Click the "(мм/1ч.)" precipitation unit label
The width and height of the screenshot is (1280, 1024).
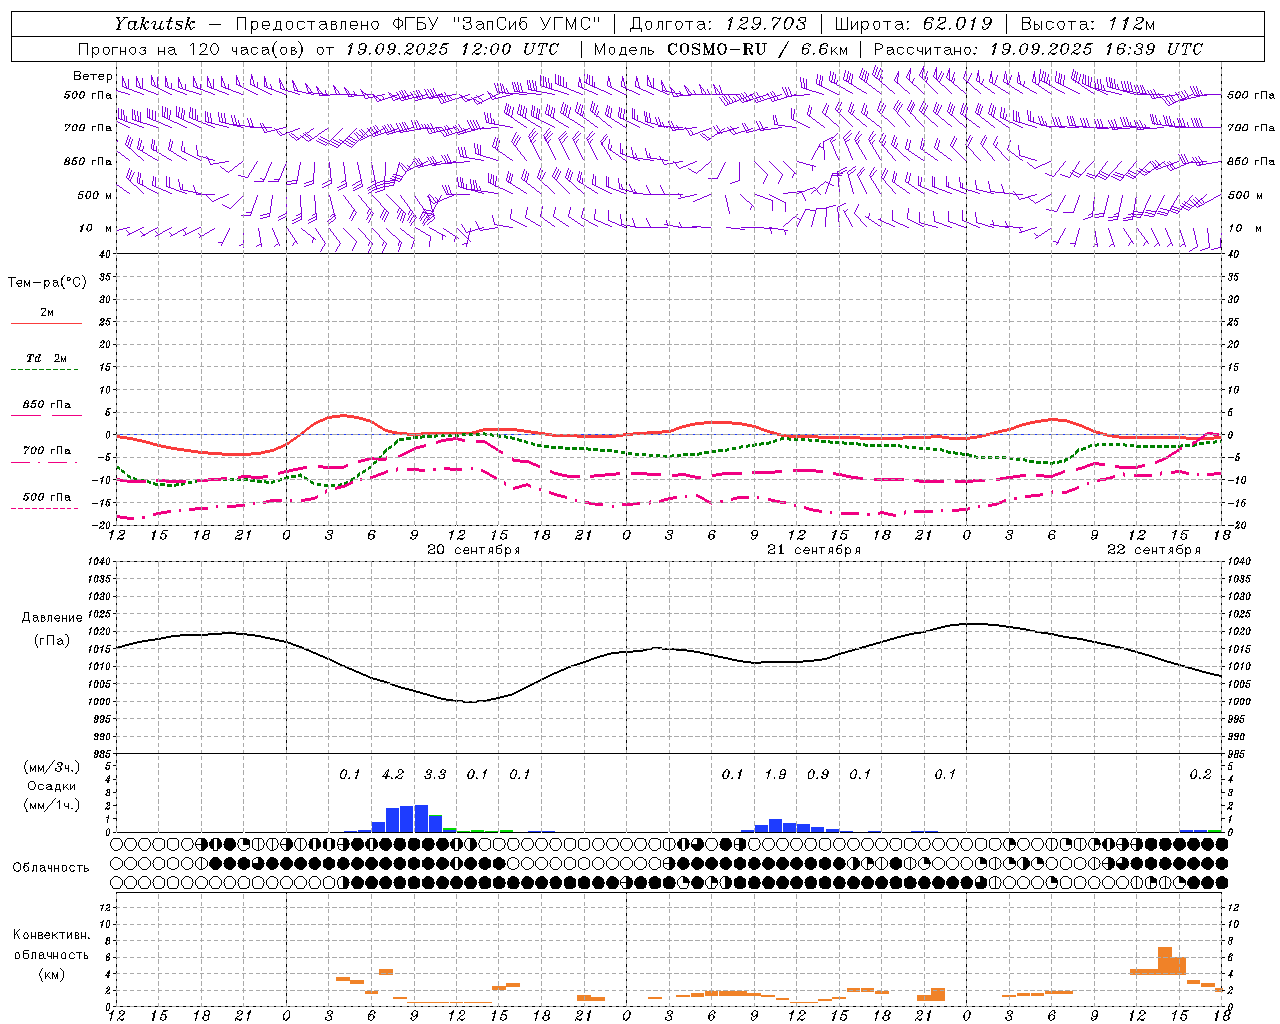click(x=52, y=805)
